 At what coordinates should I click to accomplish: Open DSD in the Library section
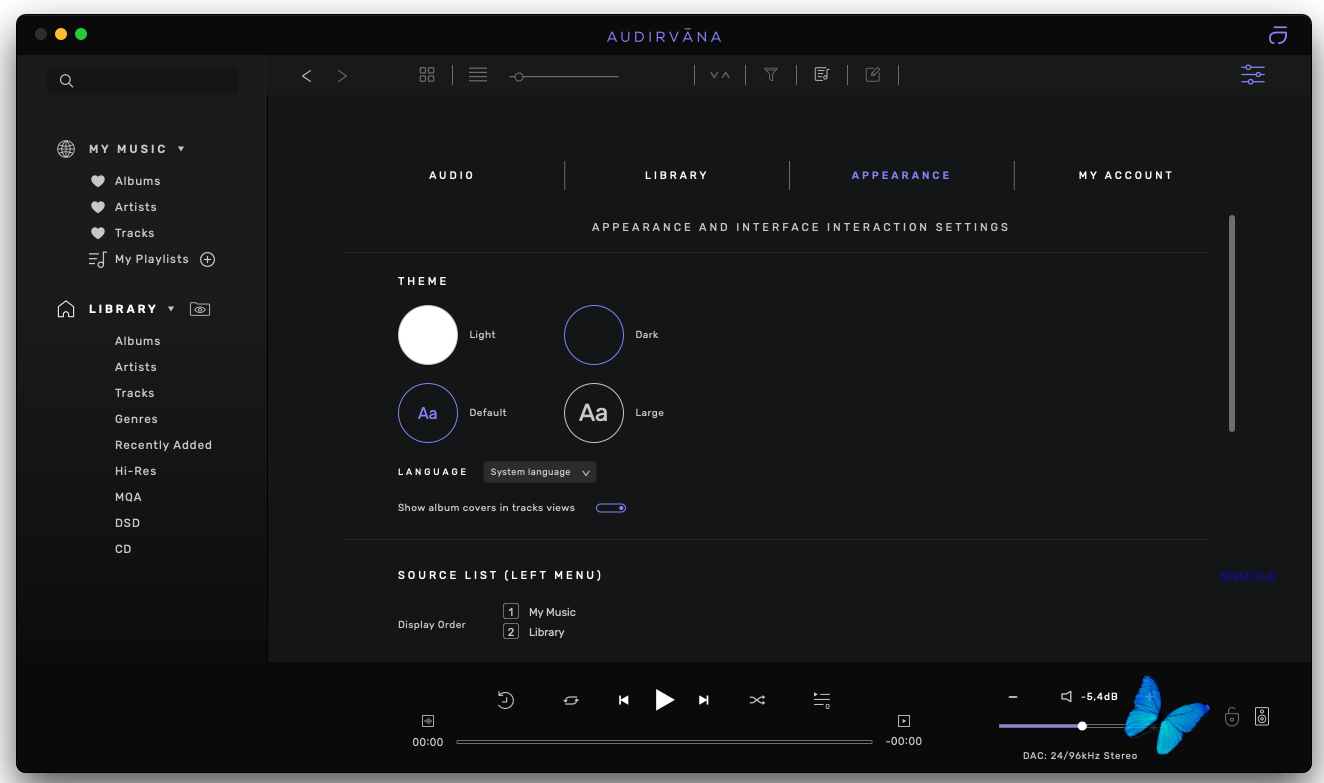128,523
